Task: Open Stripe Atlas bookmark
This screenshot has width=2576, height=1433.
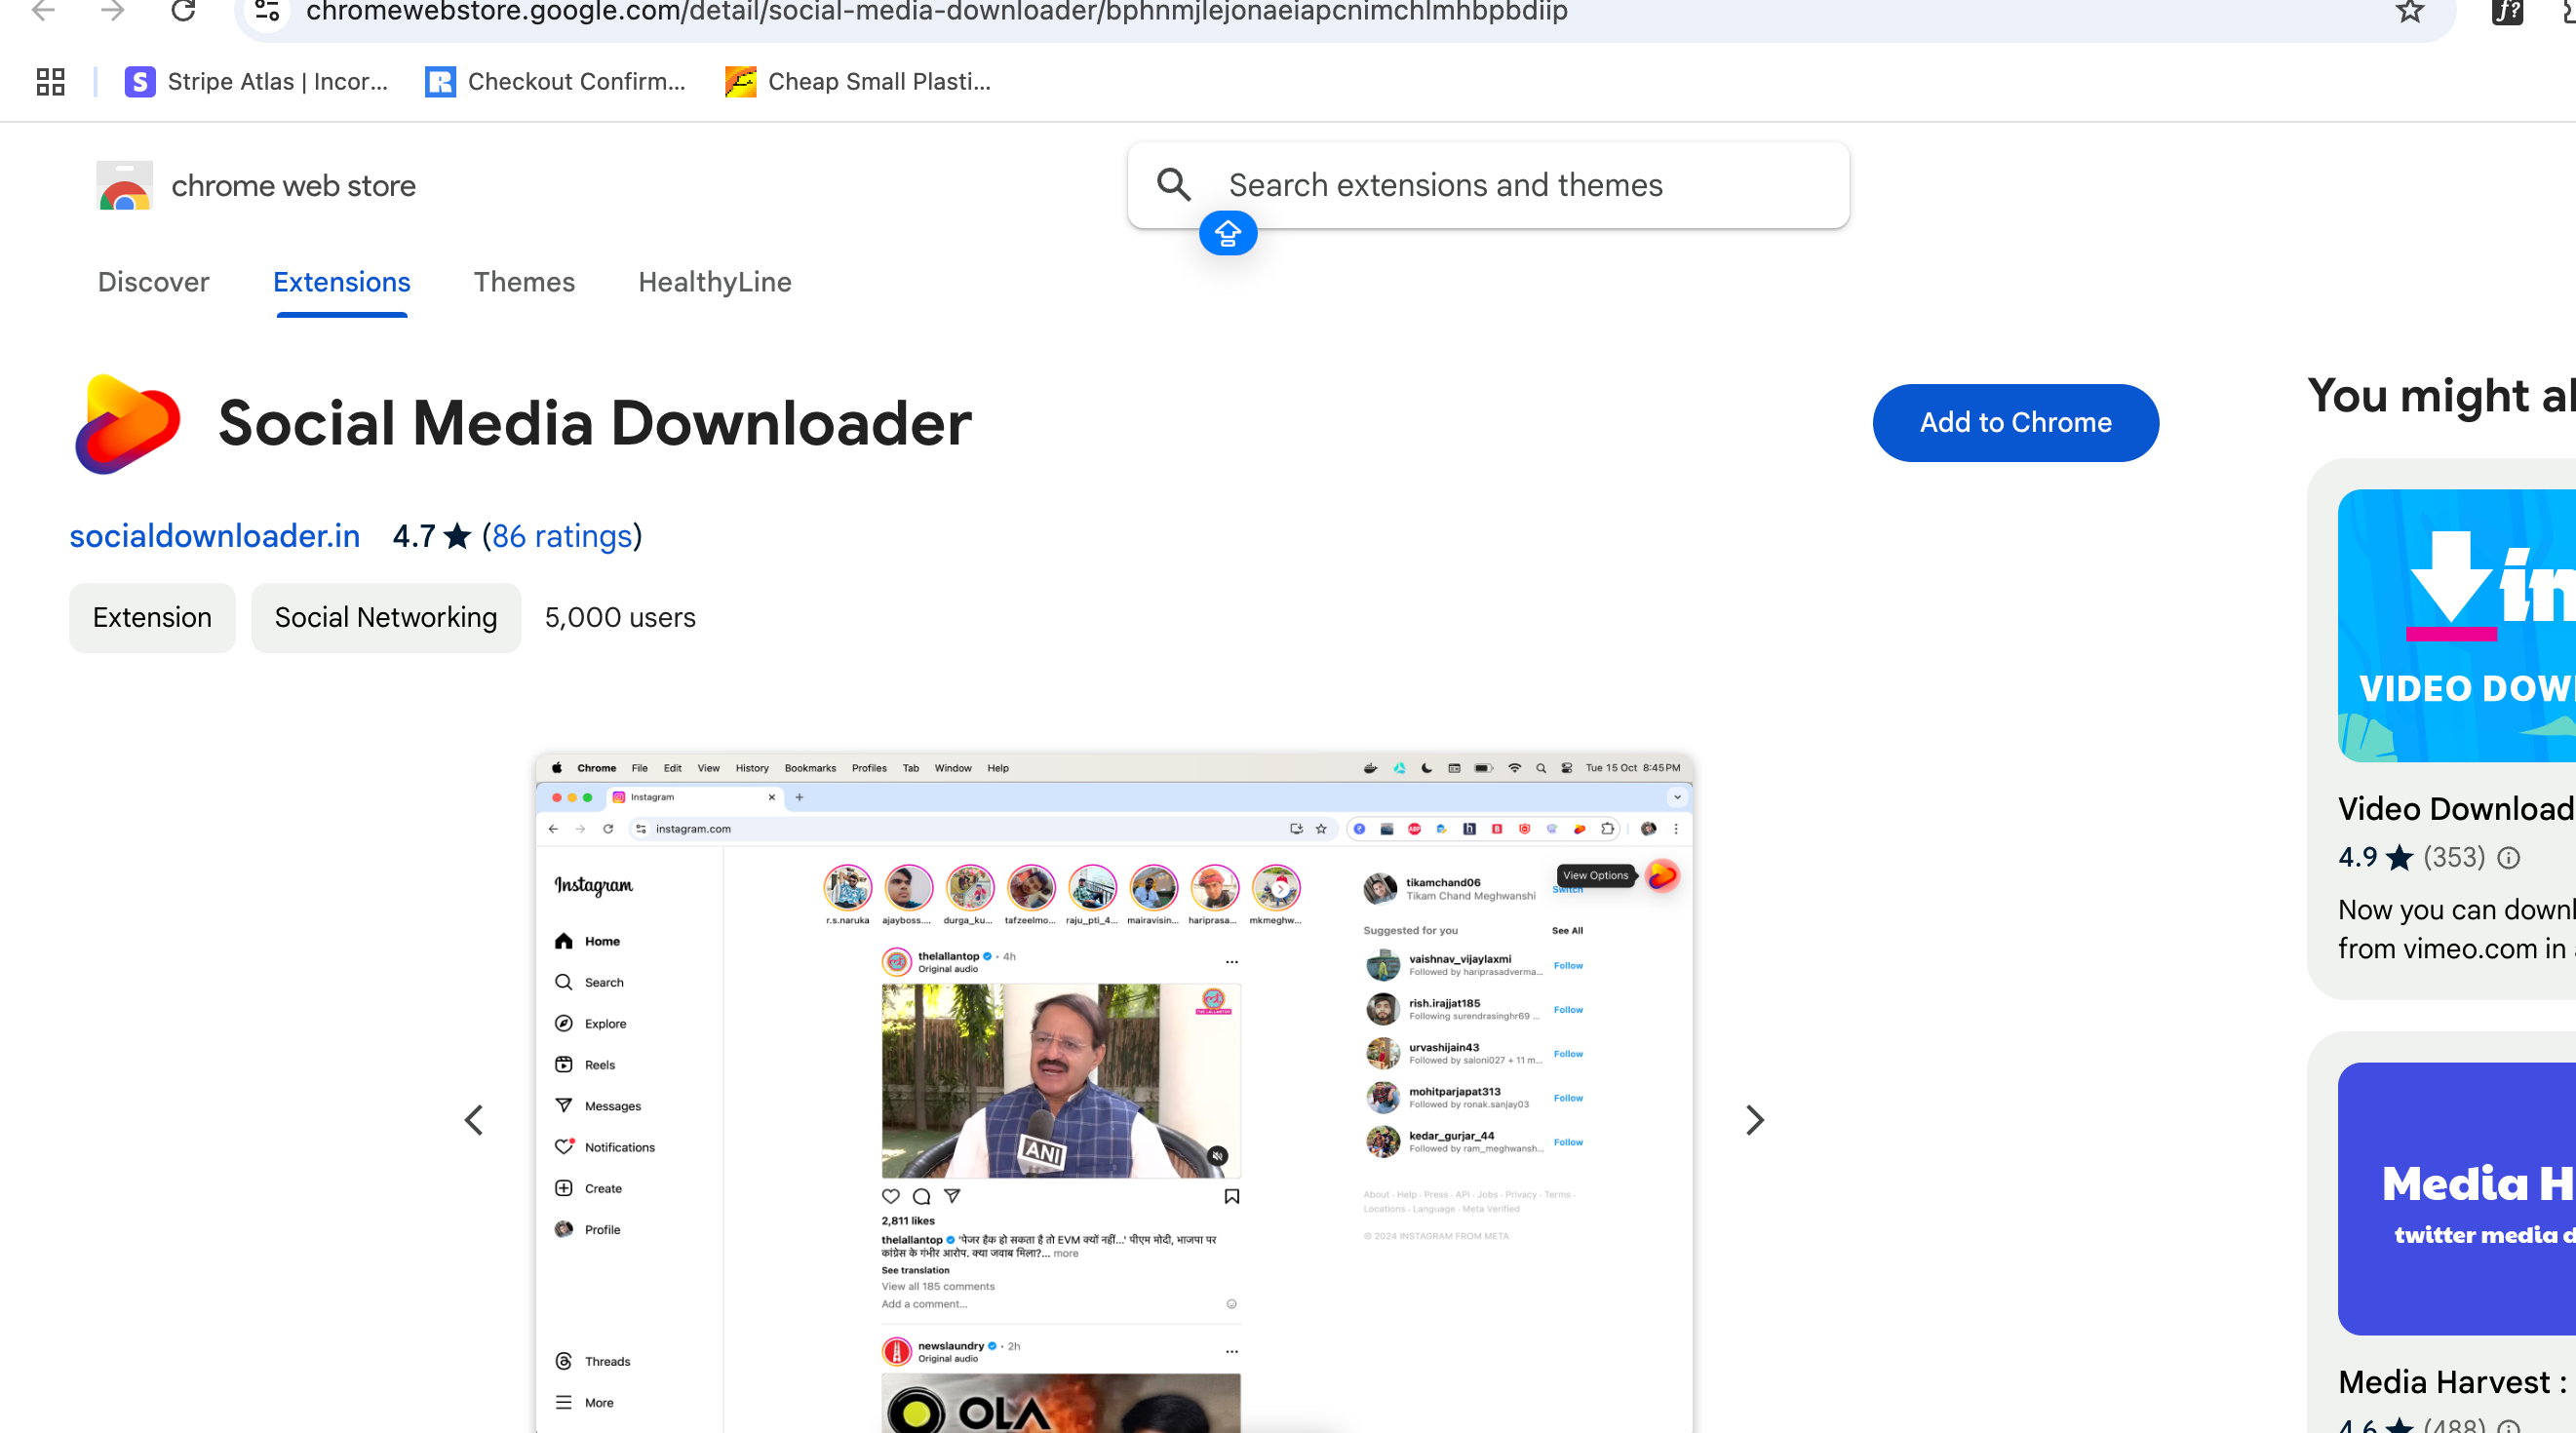Action: pyautogui.click(x=256, y=81)
